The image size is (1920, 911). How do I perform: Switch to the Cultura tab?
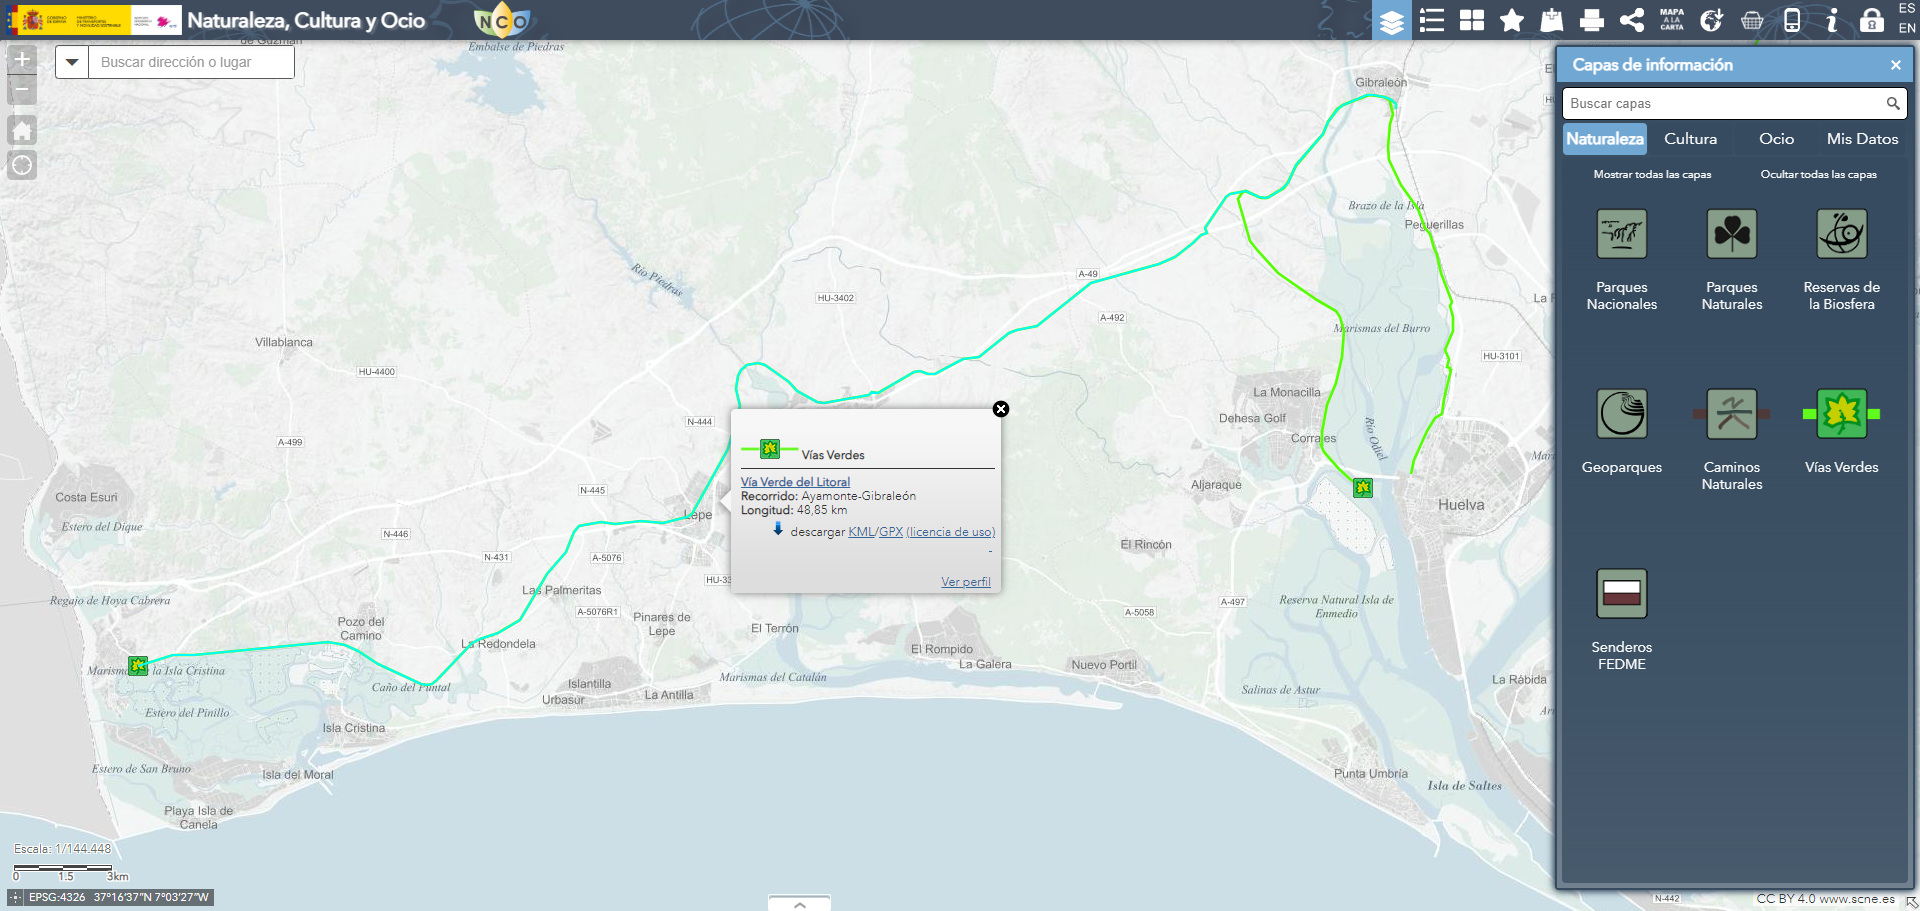click(1690, 139)
